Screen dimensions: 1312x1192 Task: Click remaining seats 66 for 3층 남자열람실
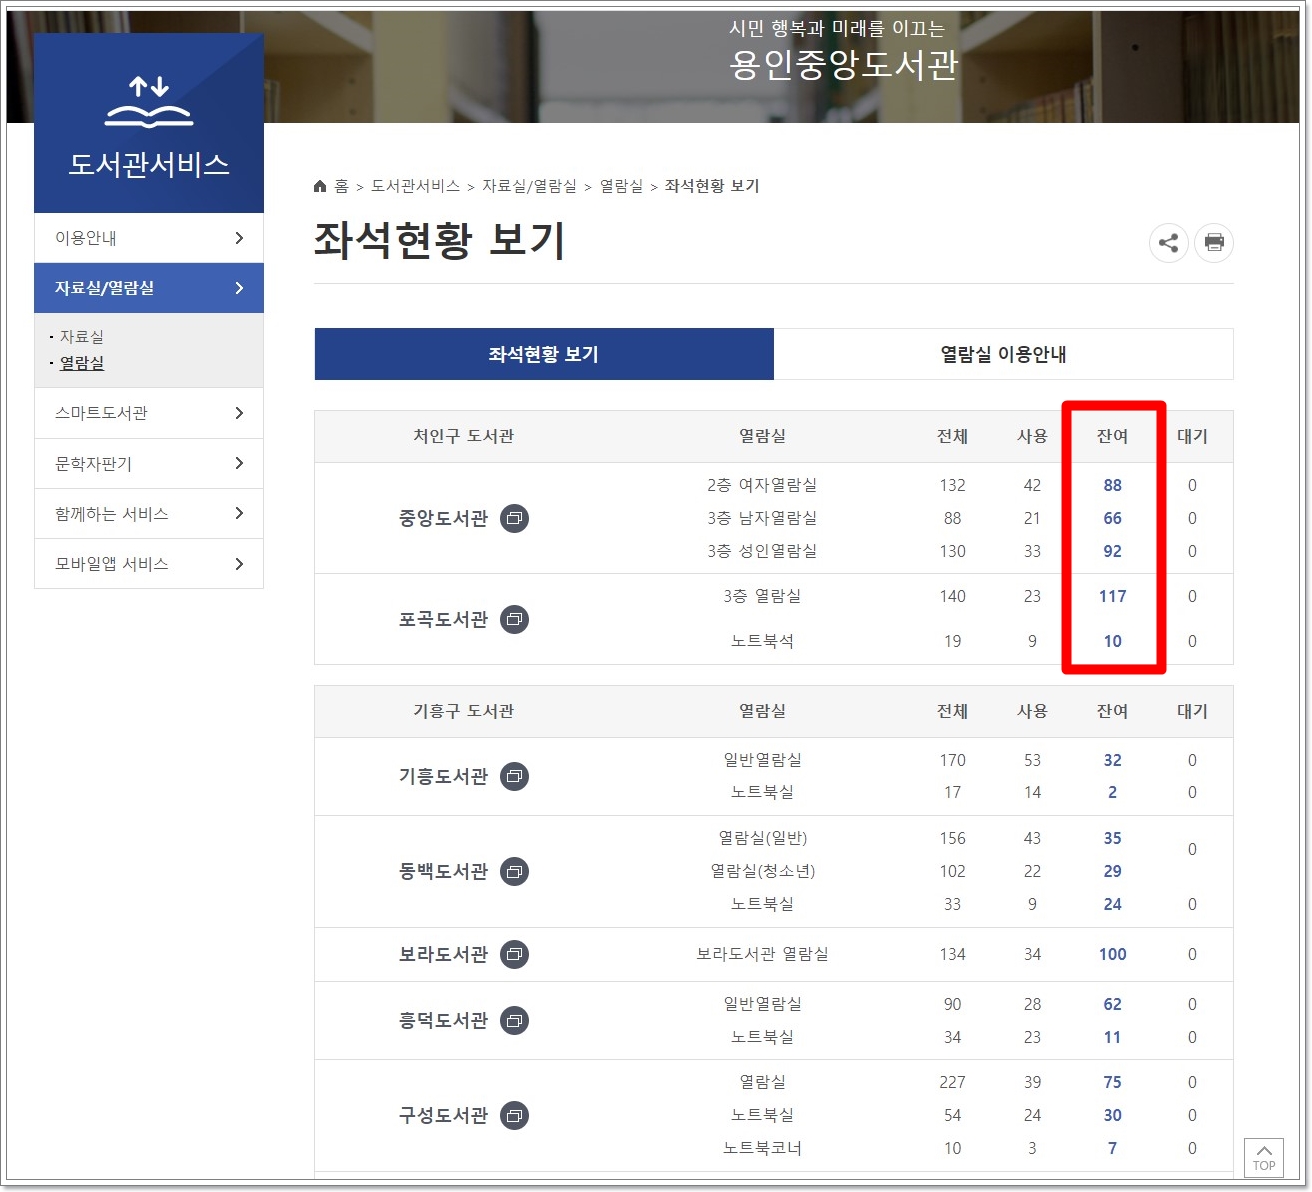tap(1112, 518)
